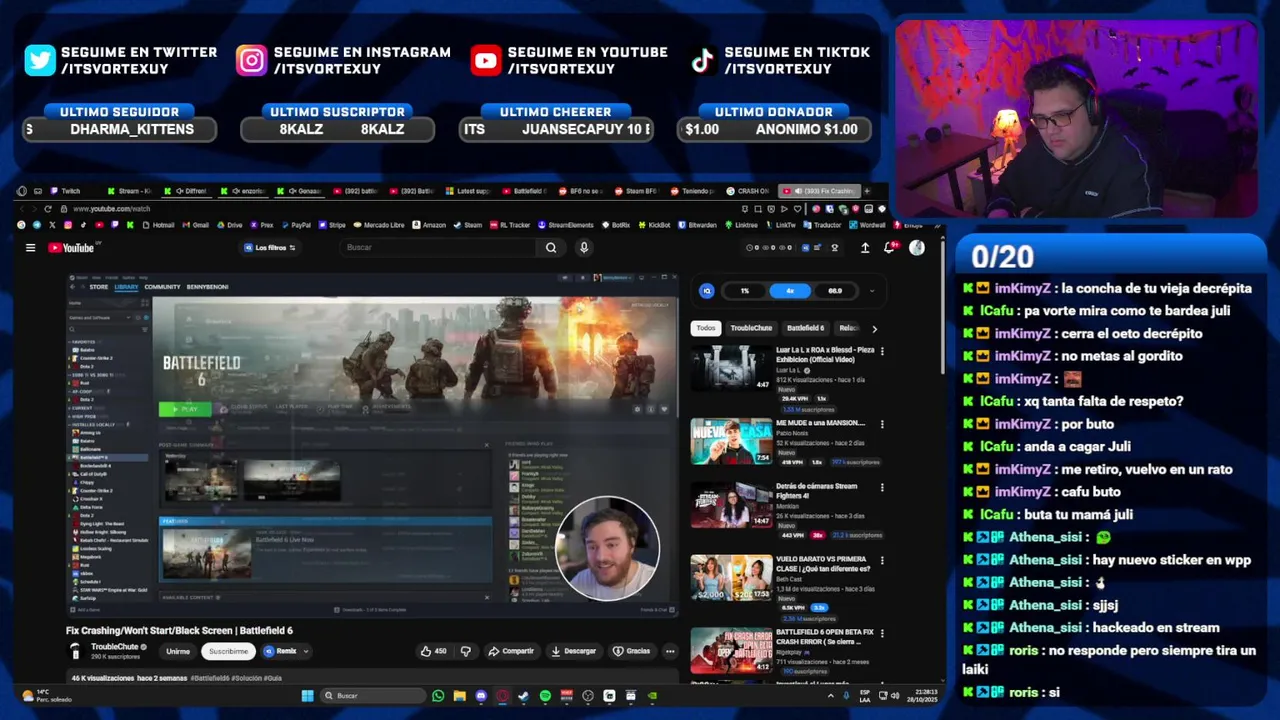Open the TroubleChute channel avatar
The image size is (1280, 720).
75,651
